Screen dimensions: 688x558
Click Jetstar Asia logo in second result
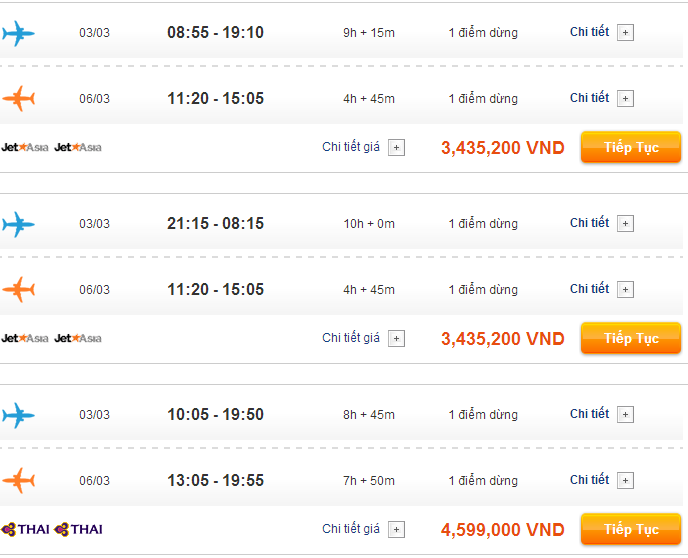pos(25,338)
